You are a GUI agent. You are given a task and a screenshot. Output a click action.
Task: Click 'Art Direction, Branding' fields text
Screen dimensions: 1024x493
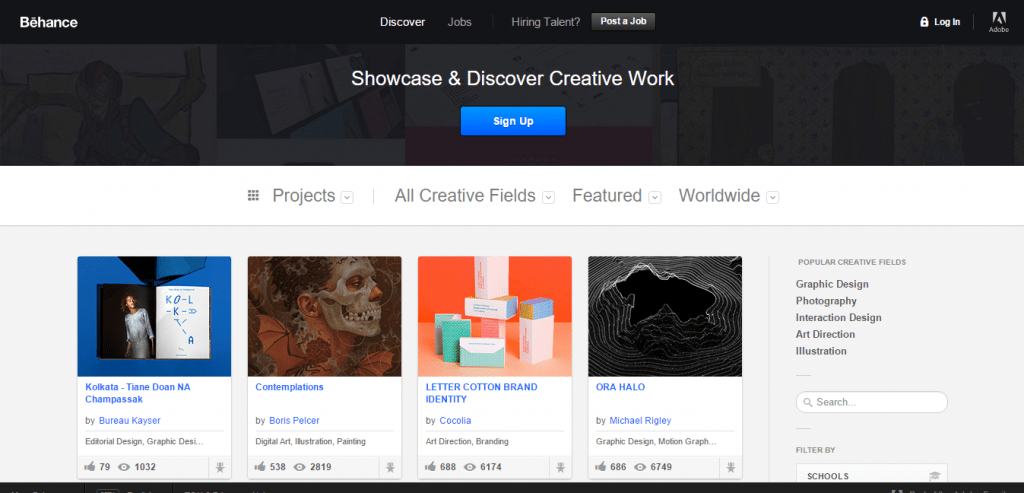467,441
